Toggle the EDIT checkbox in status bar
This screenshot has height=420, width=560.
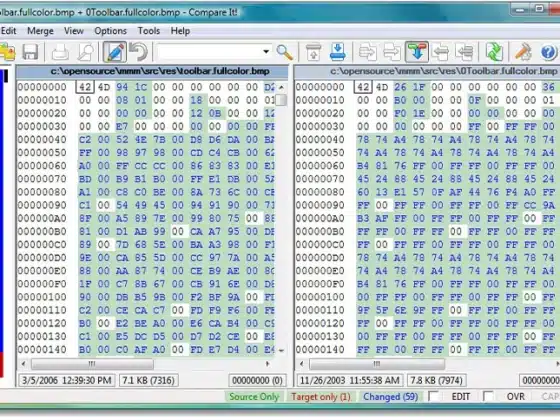(x=434, y=396)
